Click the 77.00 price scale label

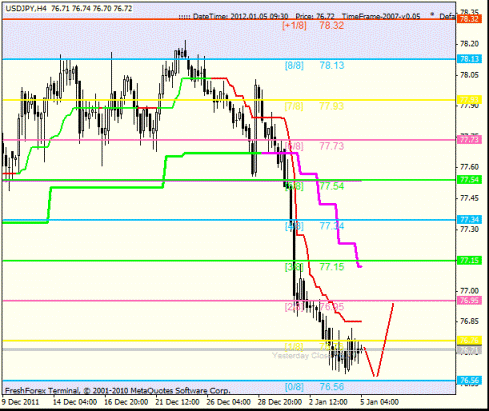point(469,291)
